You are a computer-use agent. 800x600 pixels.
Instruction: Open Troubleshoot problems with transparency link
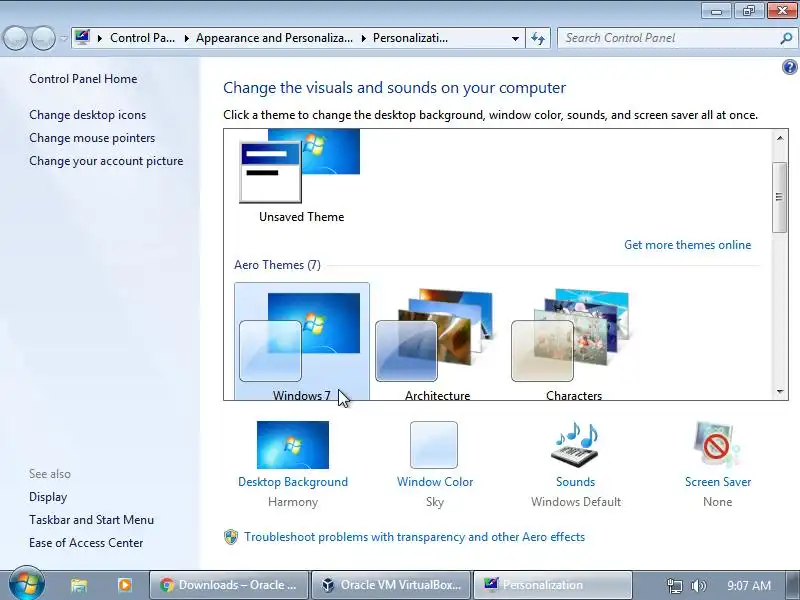tap(414, 537)
